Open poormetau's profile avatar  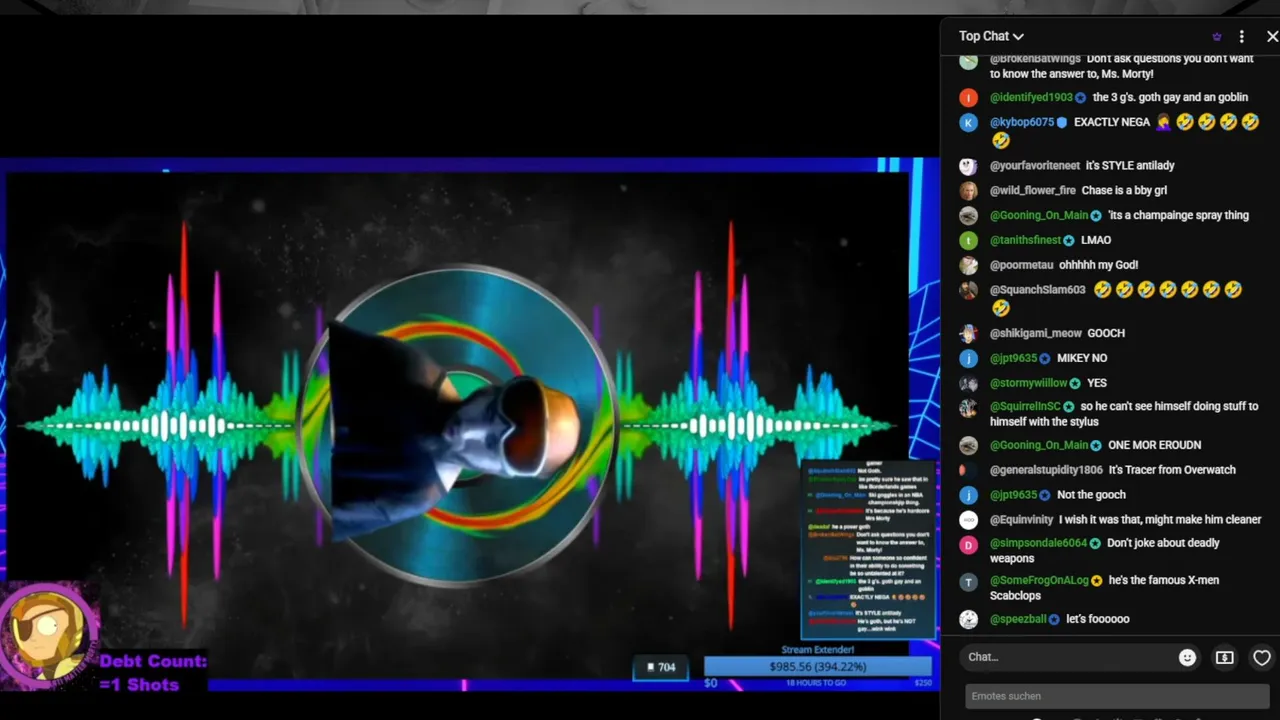click(968, 266)
